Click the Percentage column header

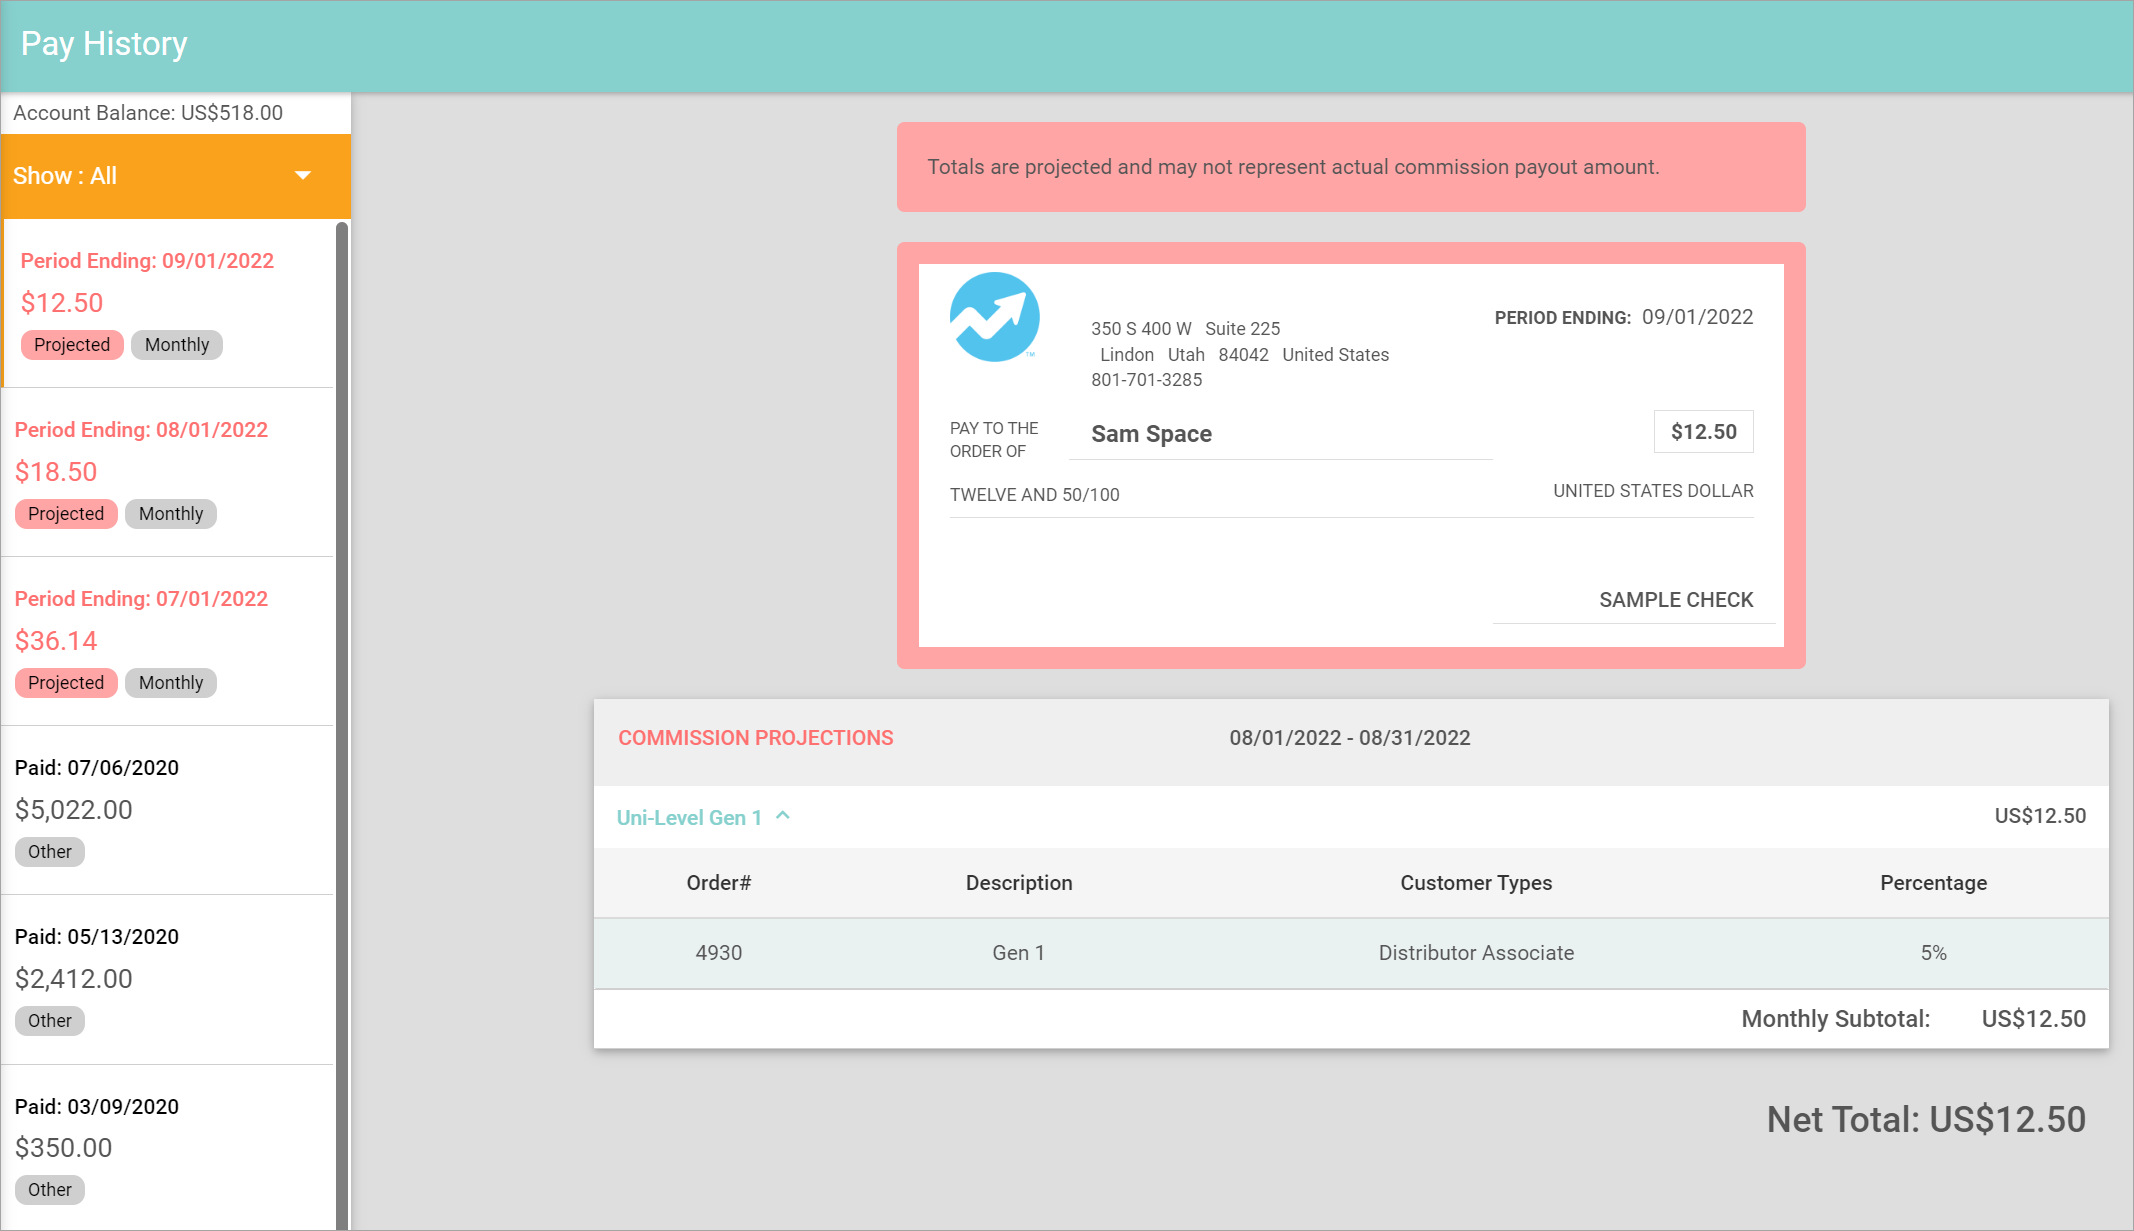coord(1932,883)
